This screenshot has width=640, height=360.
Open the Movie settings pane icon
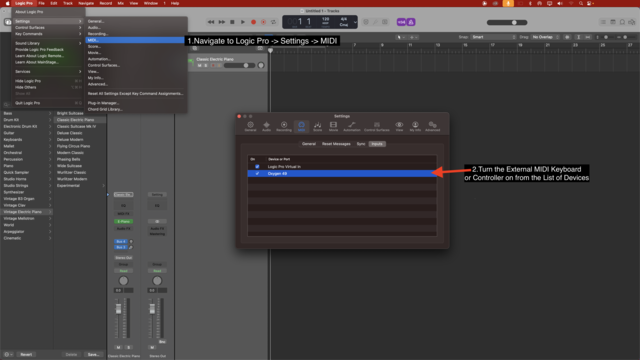(333, 126)
